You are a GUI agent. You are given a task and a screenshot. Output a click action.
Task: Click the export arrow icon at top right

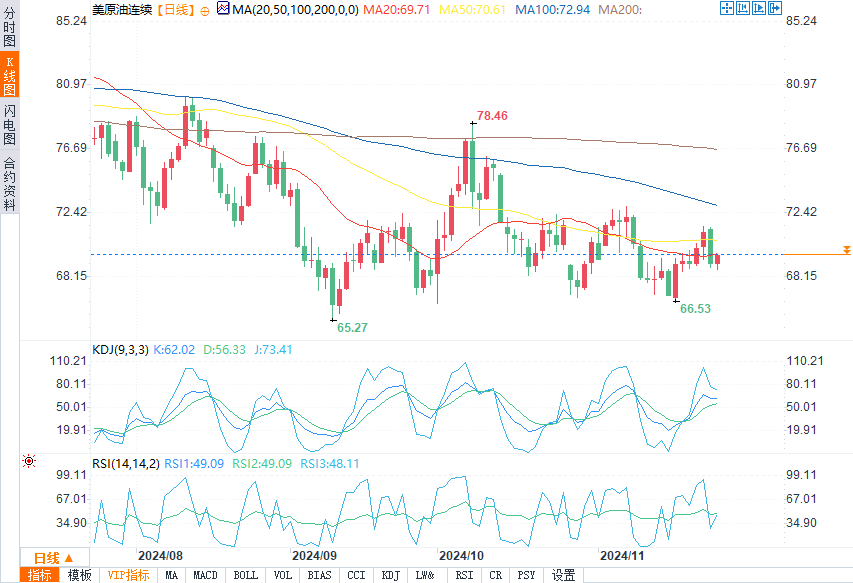pyautogui.click(x=775, y=8)
